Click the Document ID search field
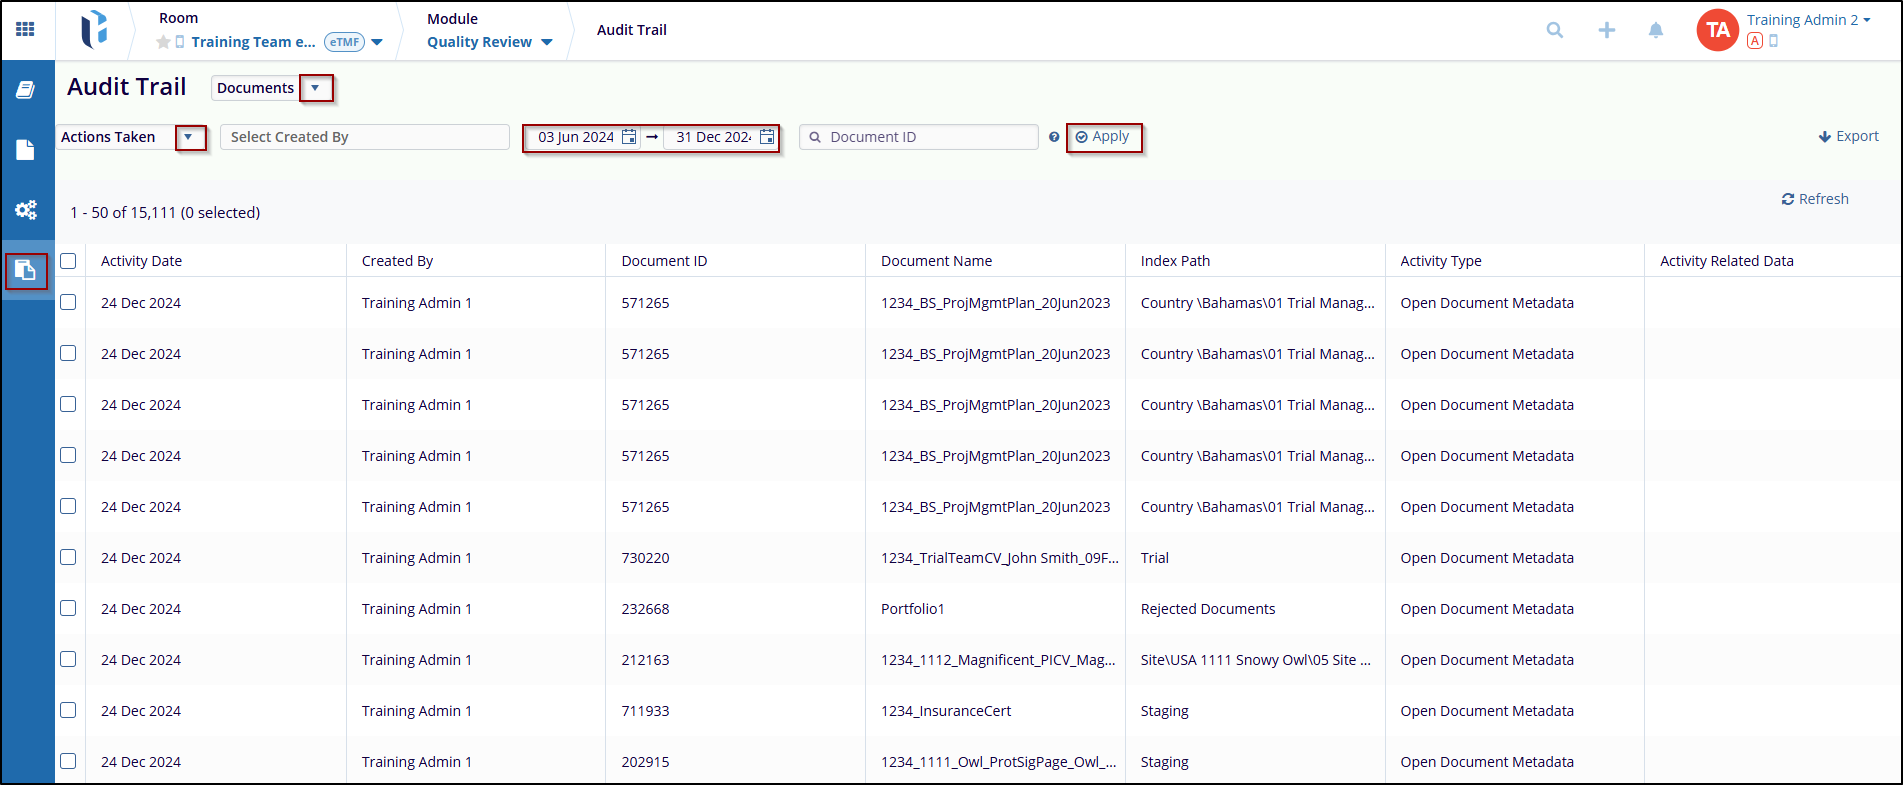The width and height of the screenshot is (1903, 785). pos(927,137)
